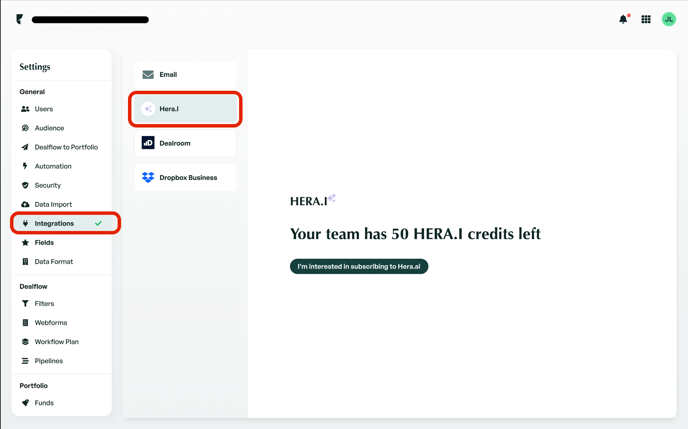The width and height of the screenshot is (688, 429).
Task: Select the Email integration
Action: point(185,75)
